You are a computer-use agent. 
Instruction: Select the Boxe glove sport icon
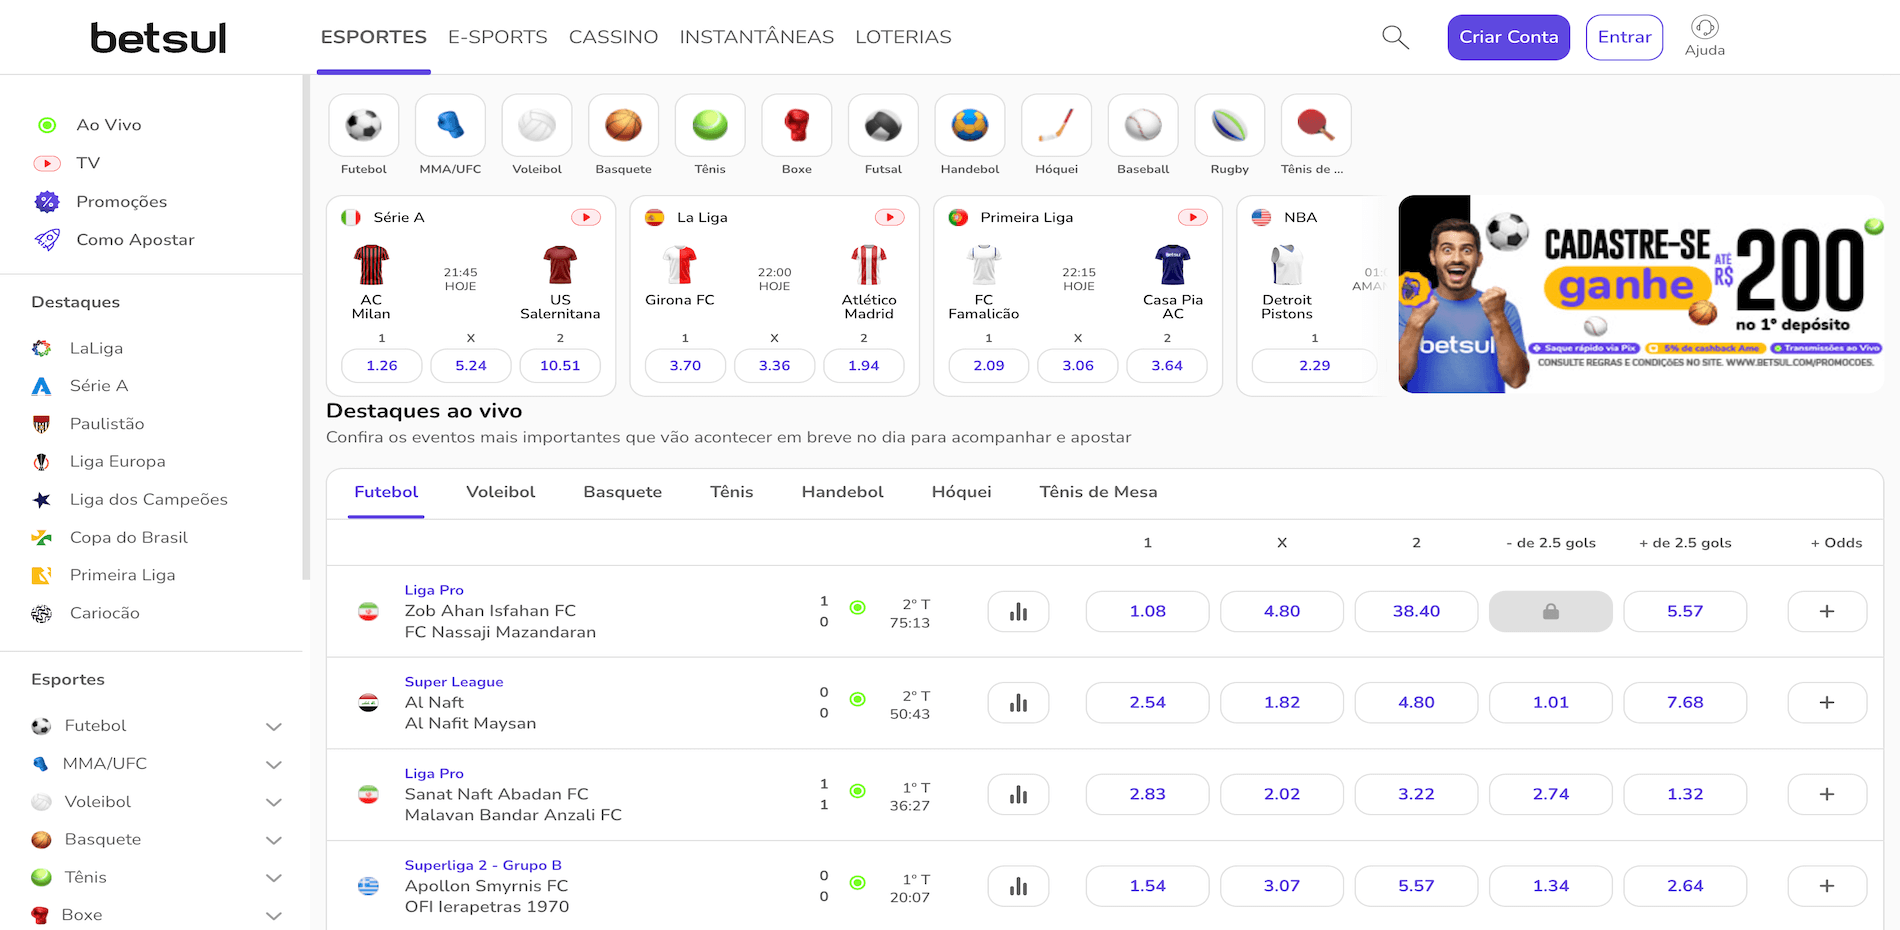click(x=796, y=126)
